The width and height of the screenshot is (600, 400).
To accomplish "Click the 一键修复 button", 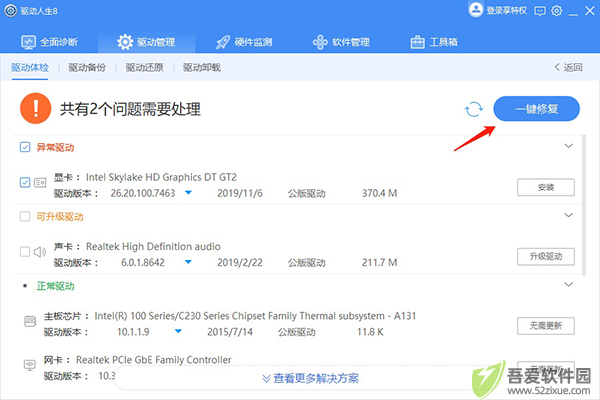I will 536,109.
